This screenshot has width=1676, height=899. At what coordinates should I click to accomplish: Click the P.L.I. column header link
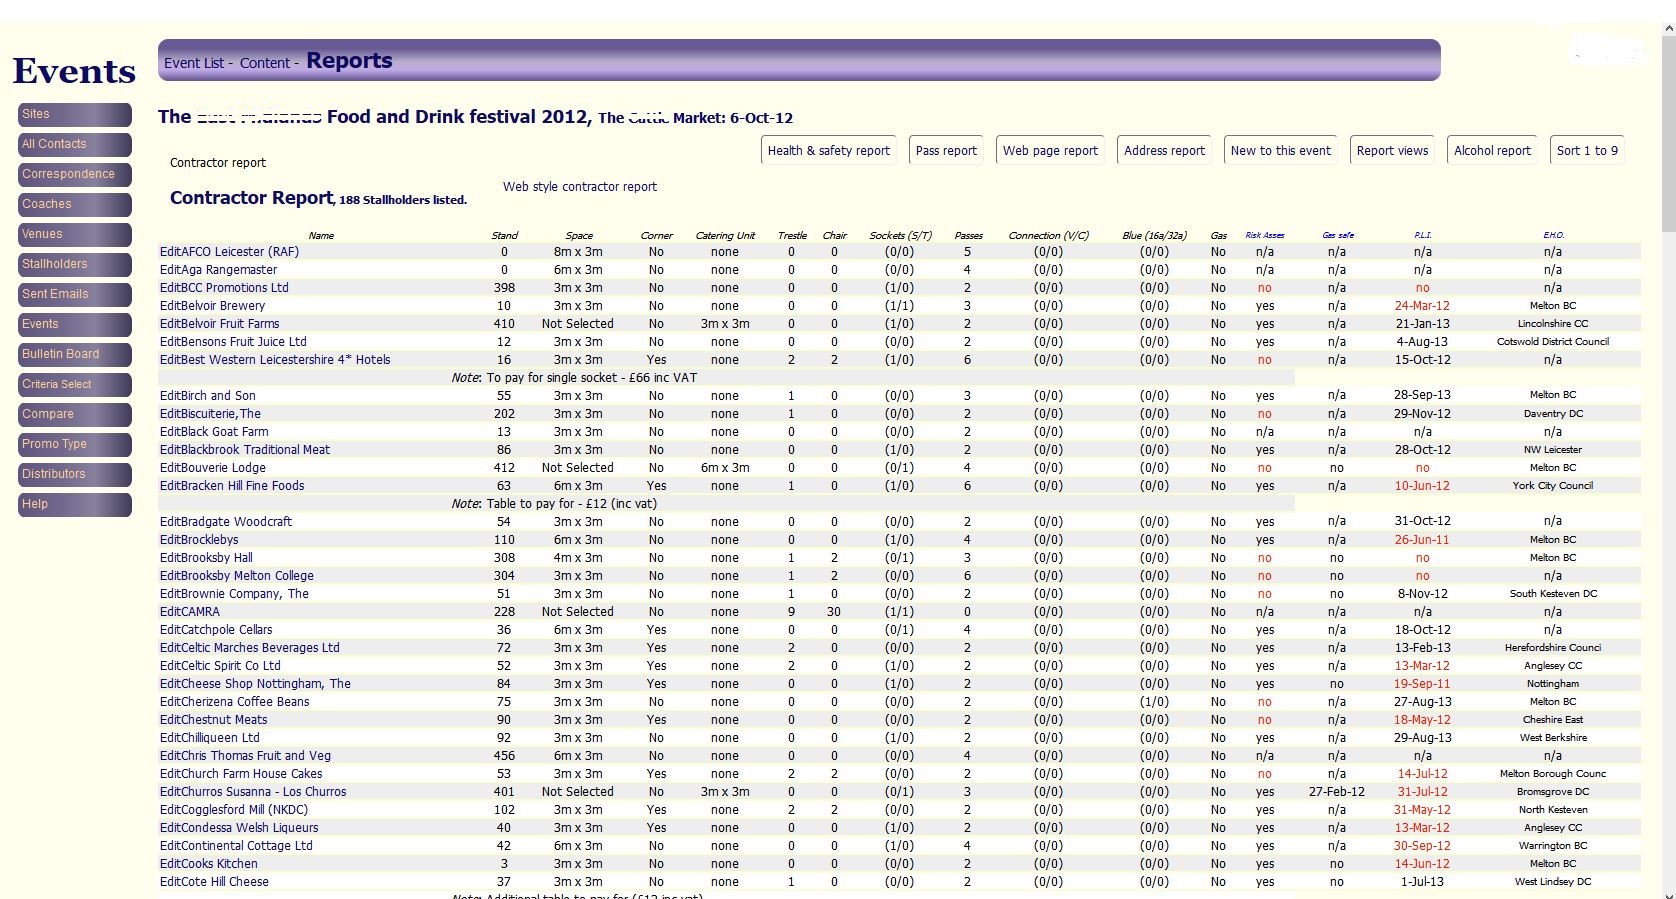click(1422, 236)
